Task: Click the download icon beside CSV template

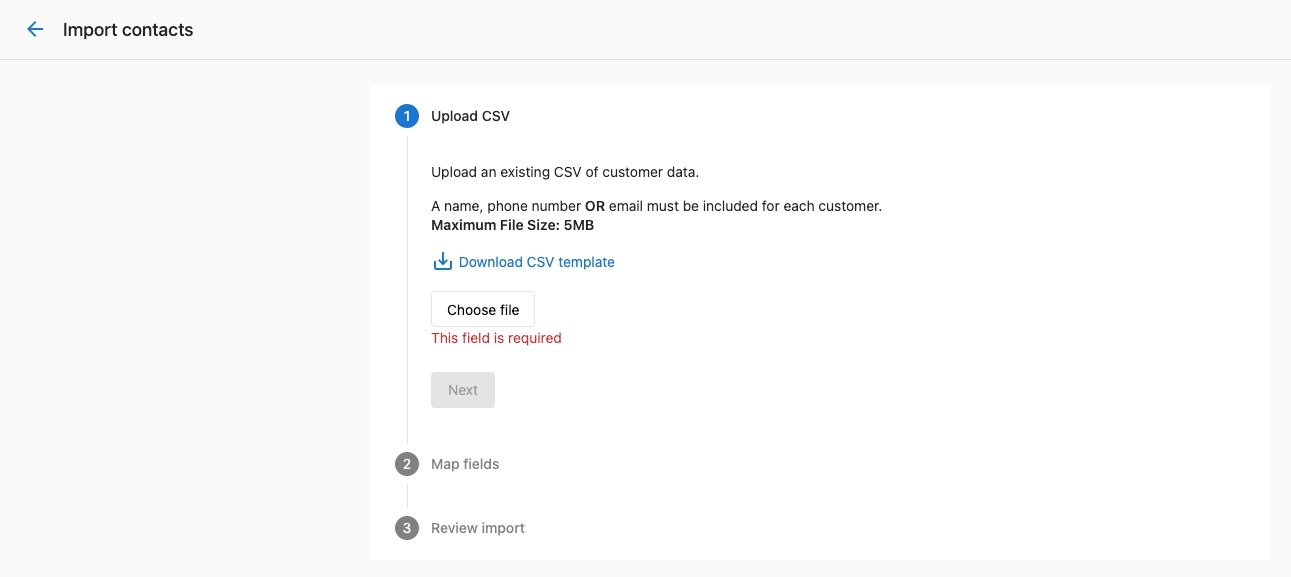Action: tap(442, 262)
